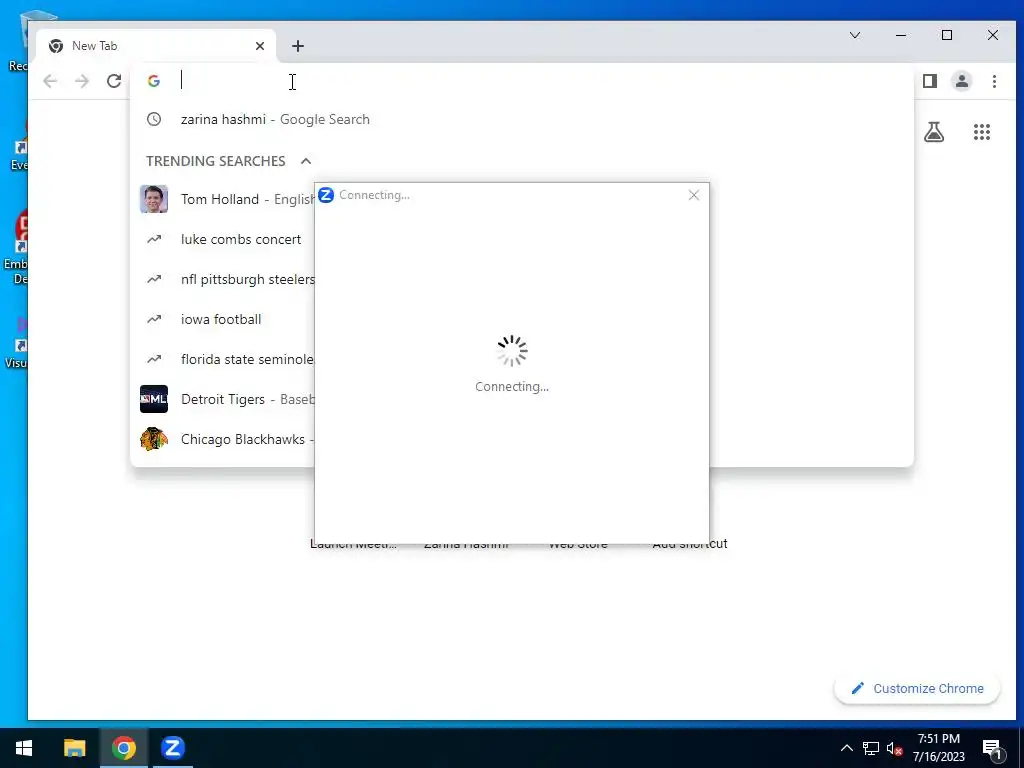Open network status tray icon

[x=871, y=748]
